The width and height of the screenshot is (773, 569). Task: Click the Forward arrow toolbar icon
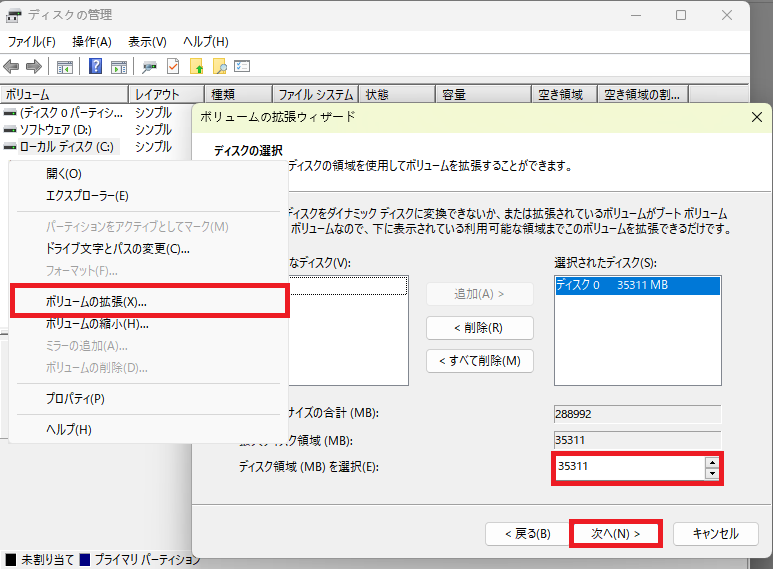(x=34, y=66)
